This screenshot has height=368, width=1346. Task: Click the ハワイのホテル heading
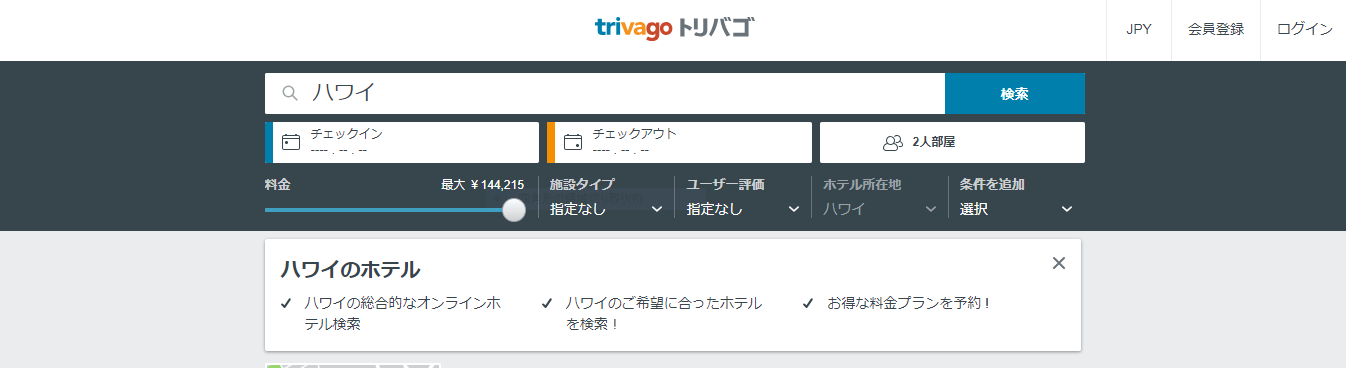click(350, 270)
